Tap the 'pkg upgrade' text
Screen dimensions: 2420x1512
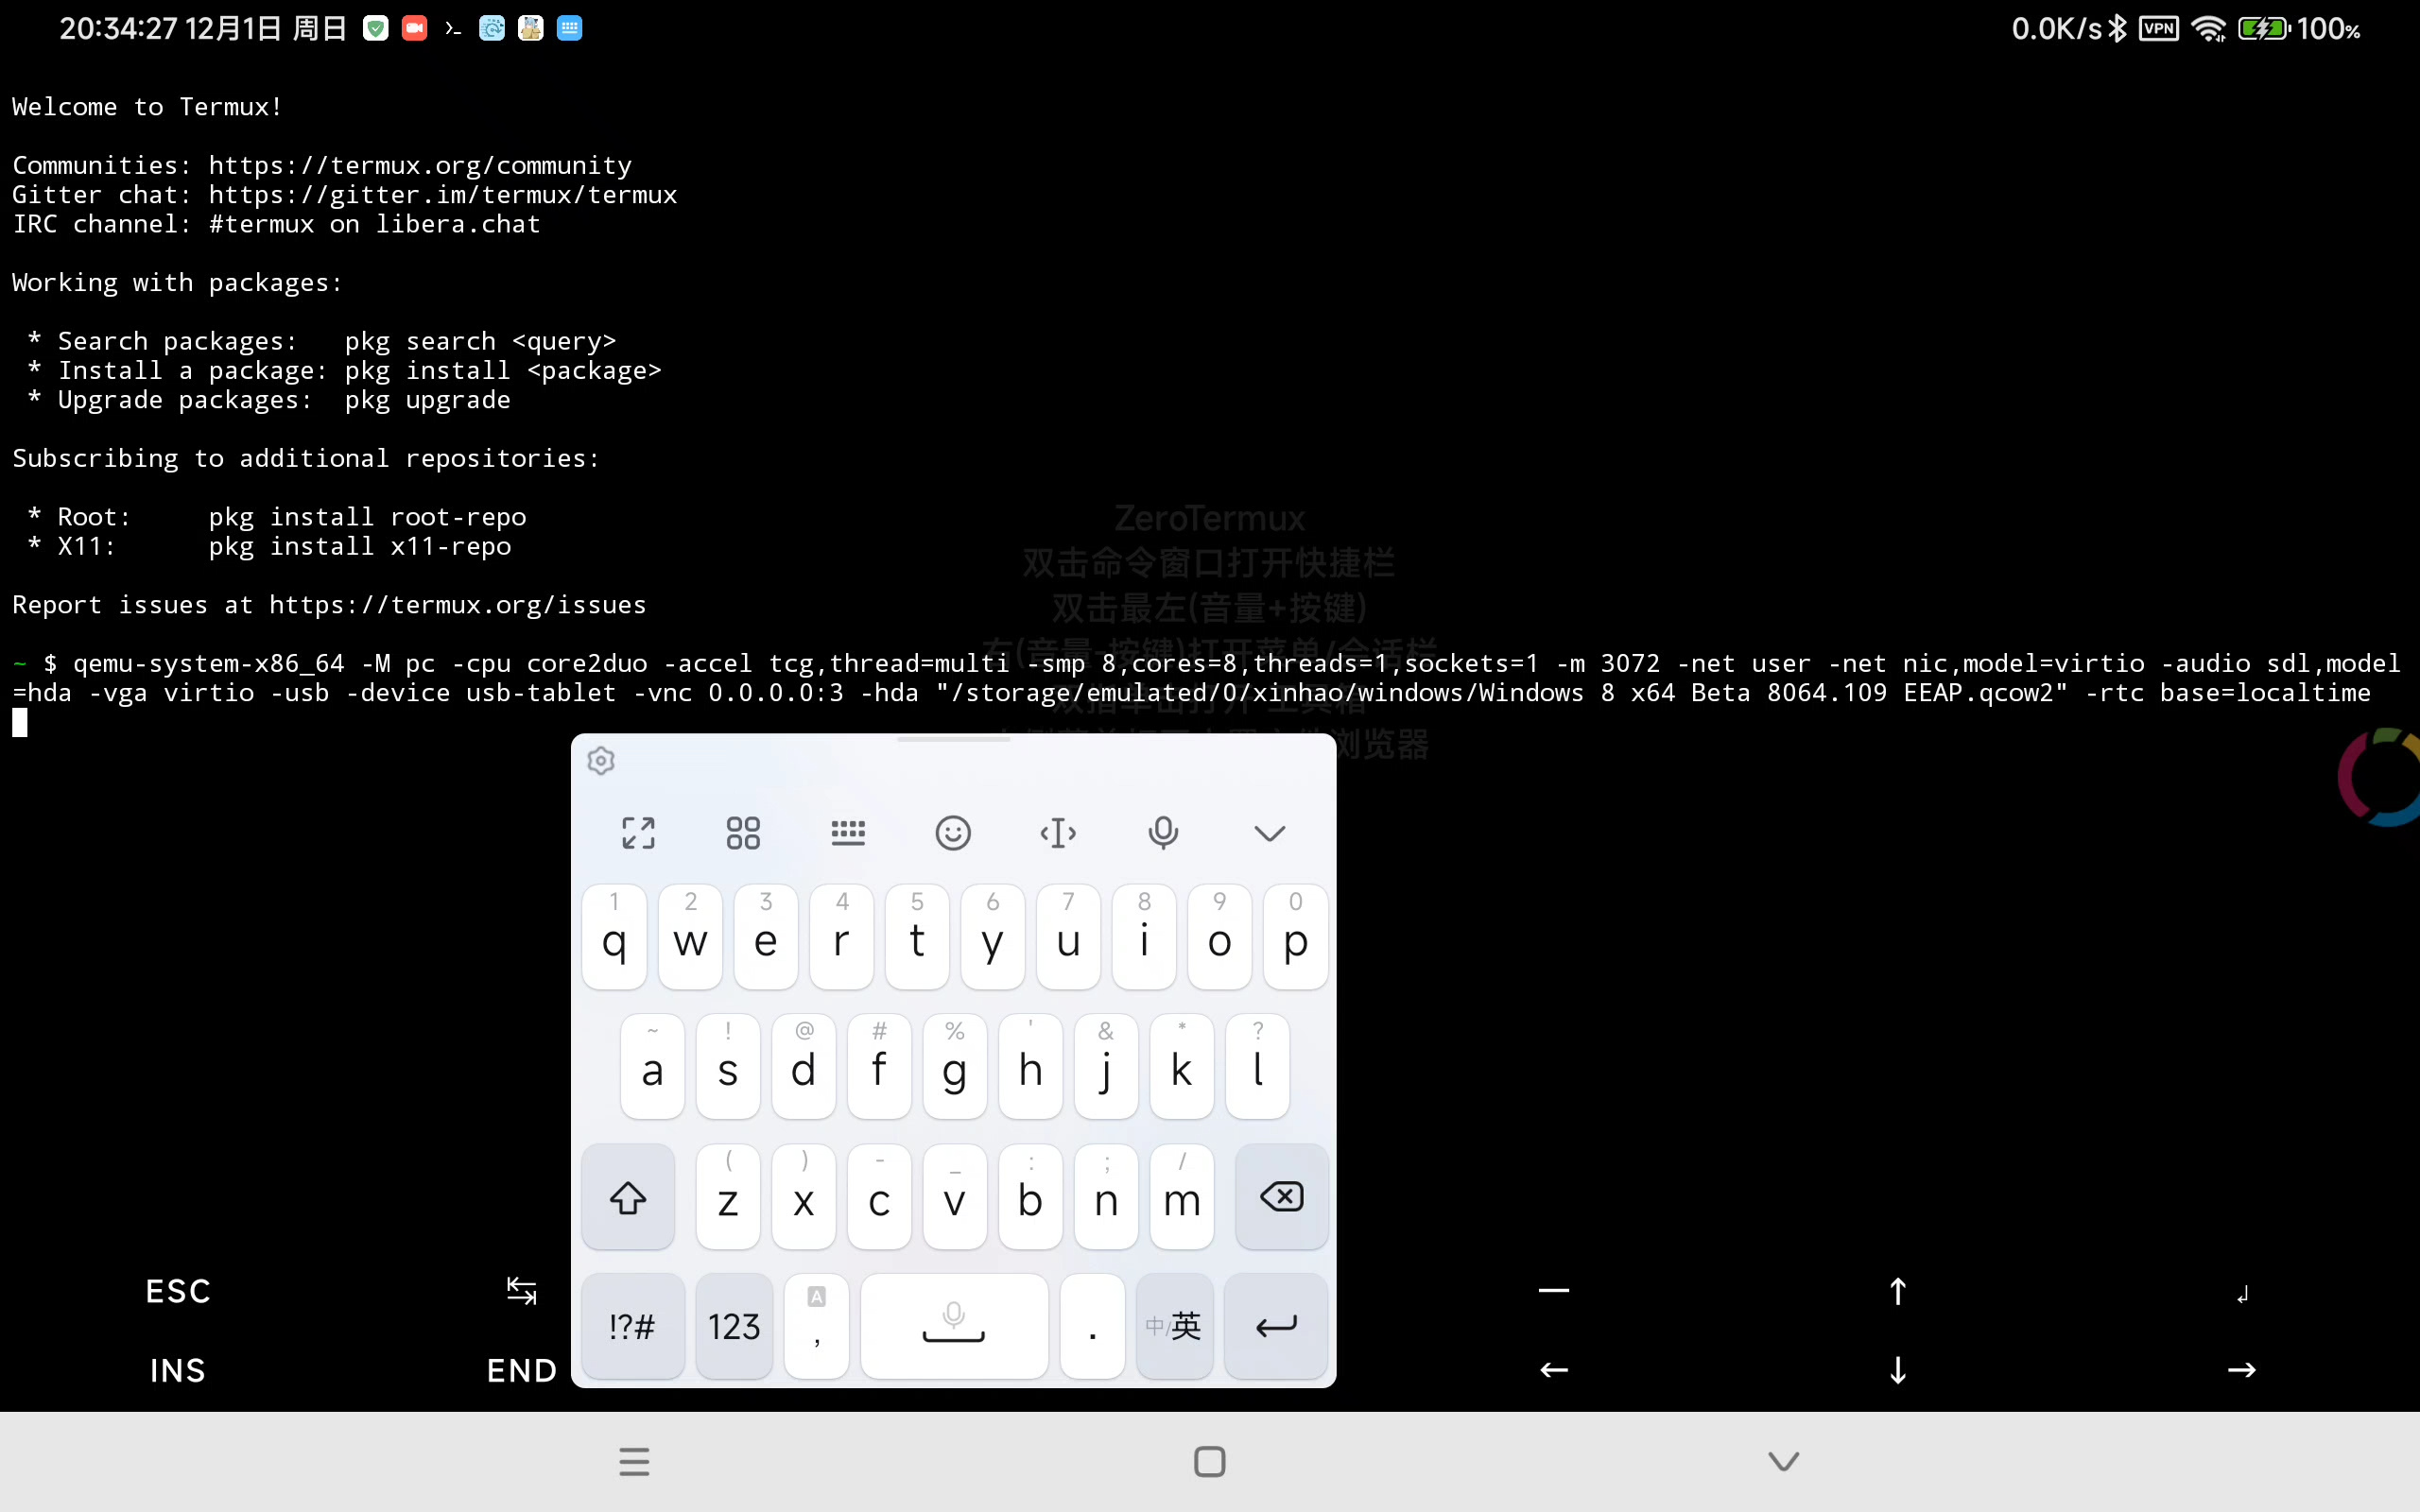click(428, 400)
